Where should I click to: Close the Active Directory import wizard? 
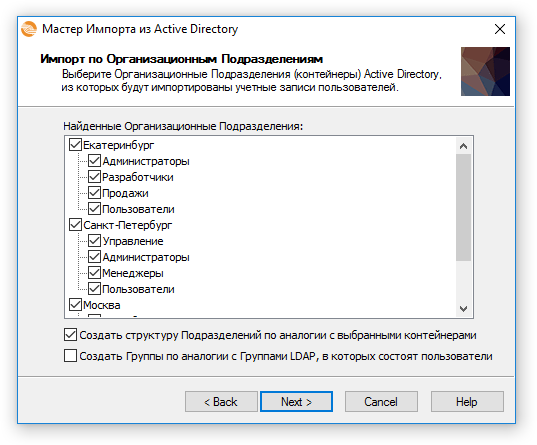[500, 29]
